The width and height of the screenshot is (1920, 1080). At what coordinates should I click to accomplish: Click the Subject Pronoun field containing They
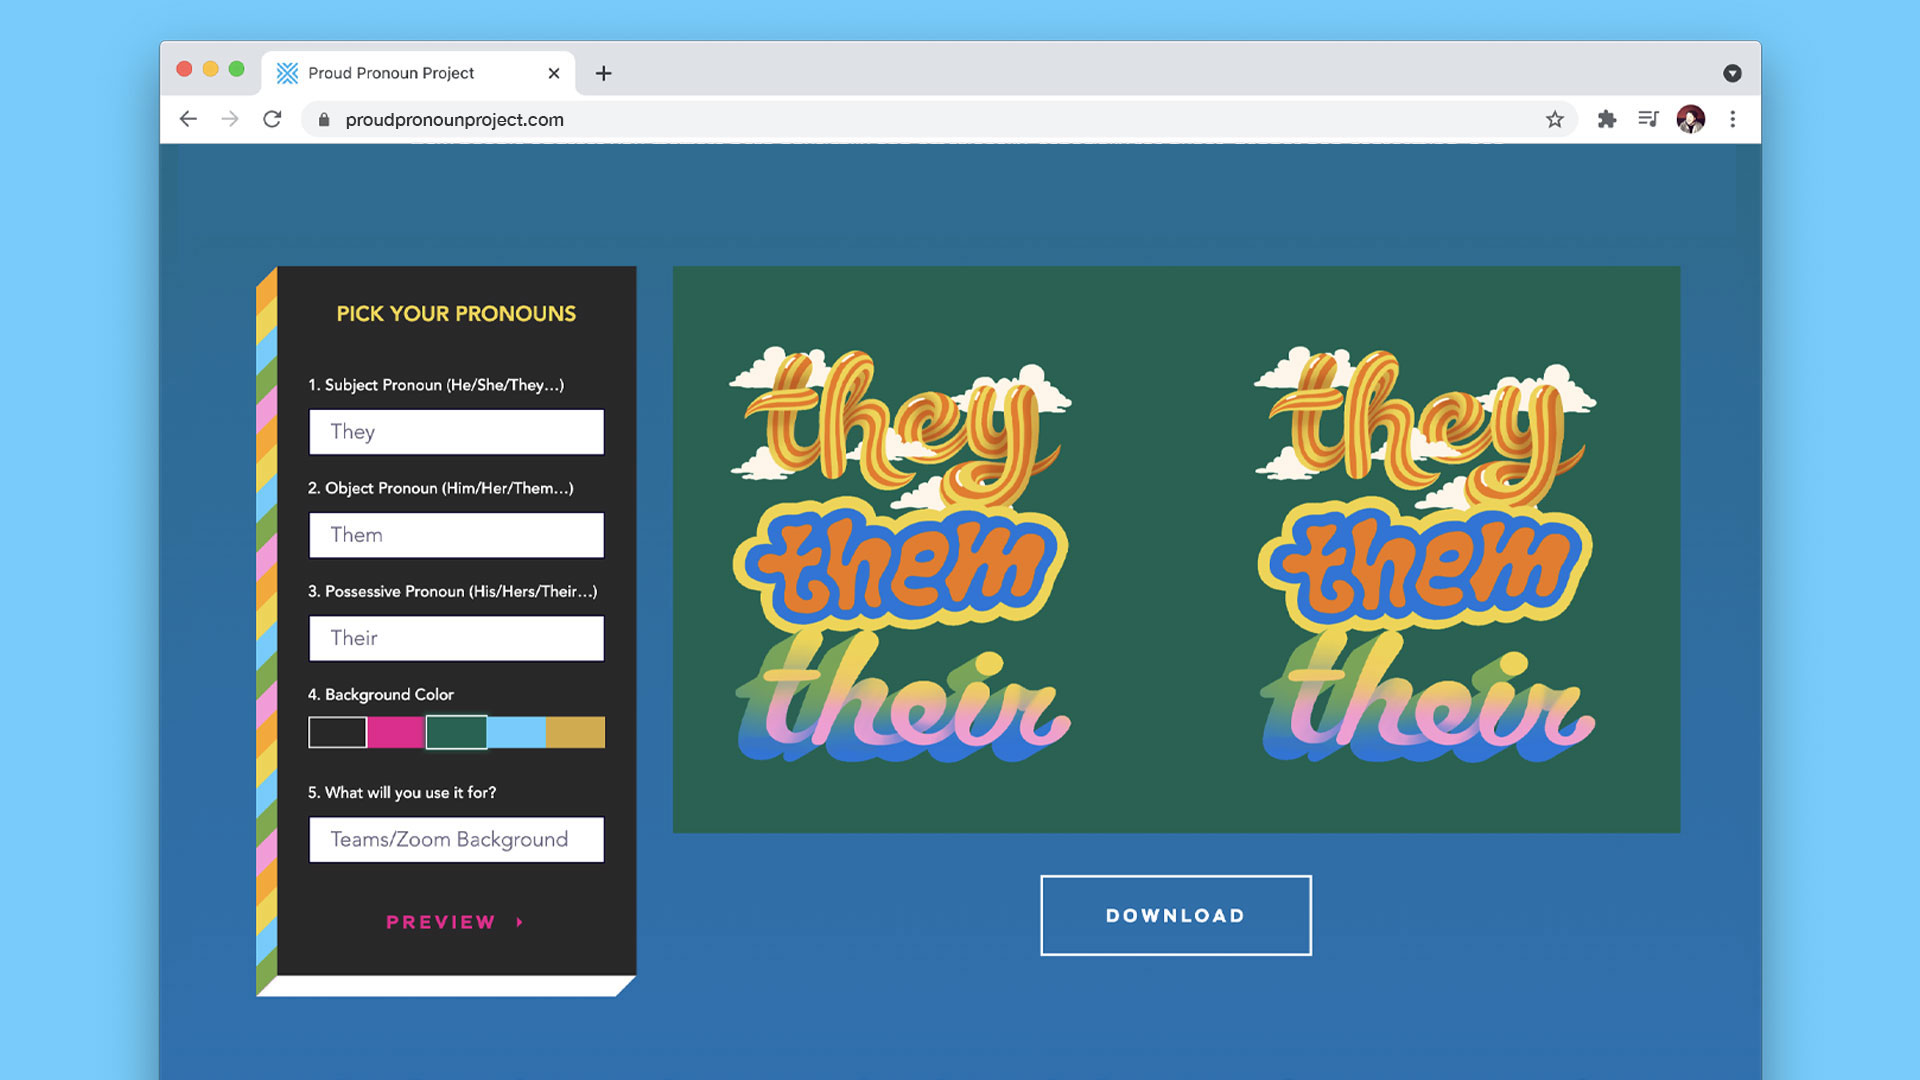coord(456,432)
